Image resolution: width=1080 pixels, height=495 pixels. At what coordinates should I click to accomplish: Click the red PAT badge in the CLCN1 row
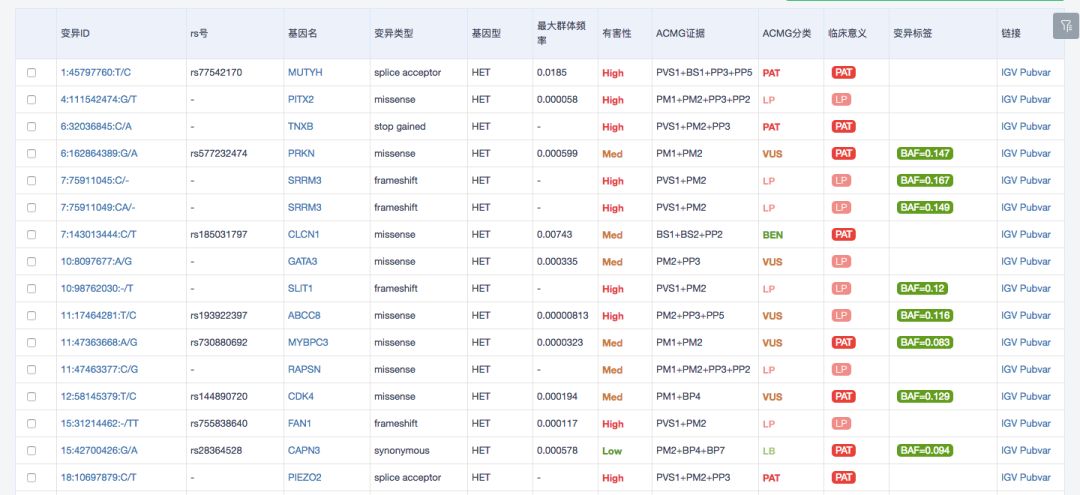tap(843, 235)
